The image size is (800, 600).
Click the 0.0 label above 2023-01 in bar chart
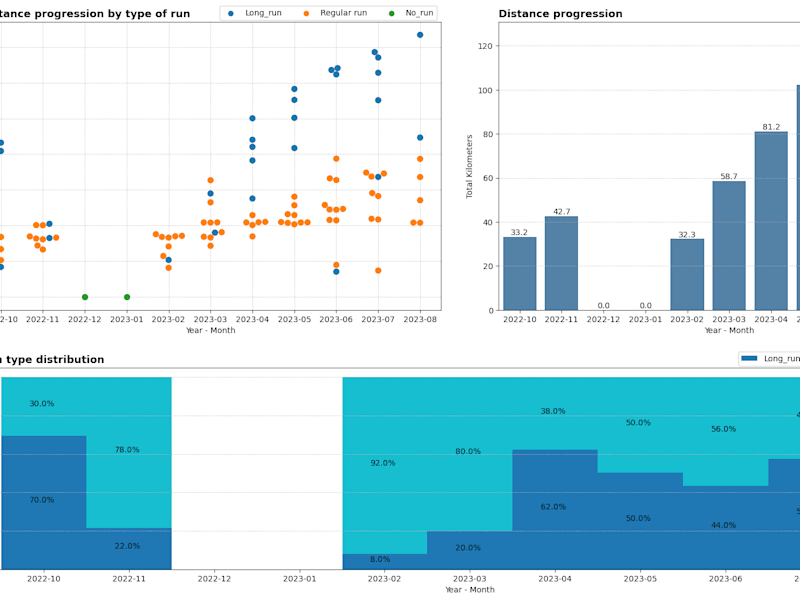point(645,306)
